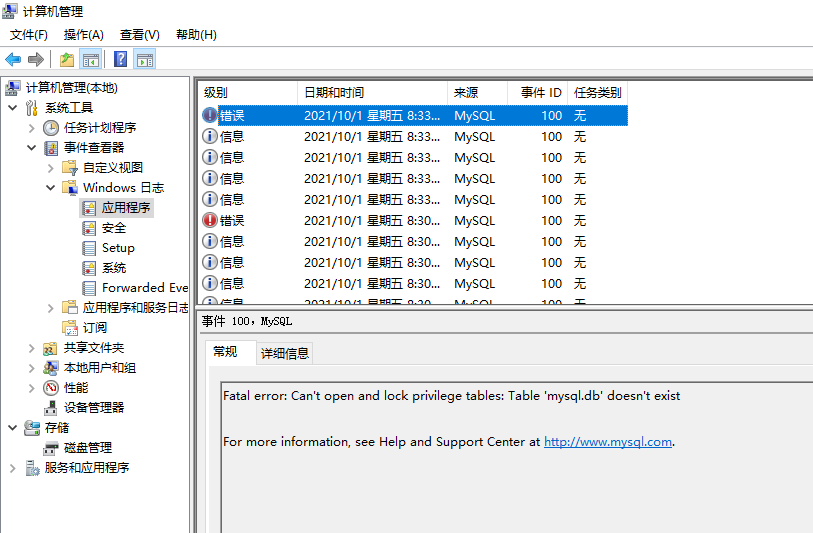Select the 安全 log in the tree
Viewport: 813px width, 533px height.
tap(114, 228)
